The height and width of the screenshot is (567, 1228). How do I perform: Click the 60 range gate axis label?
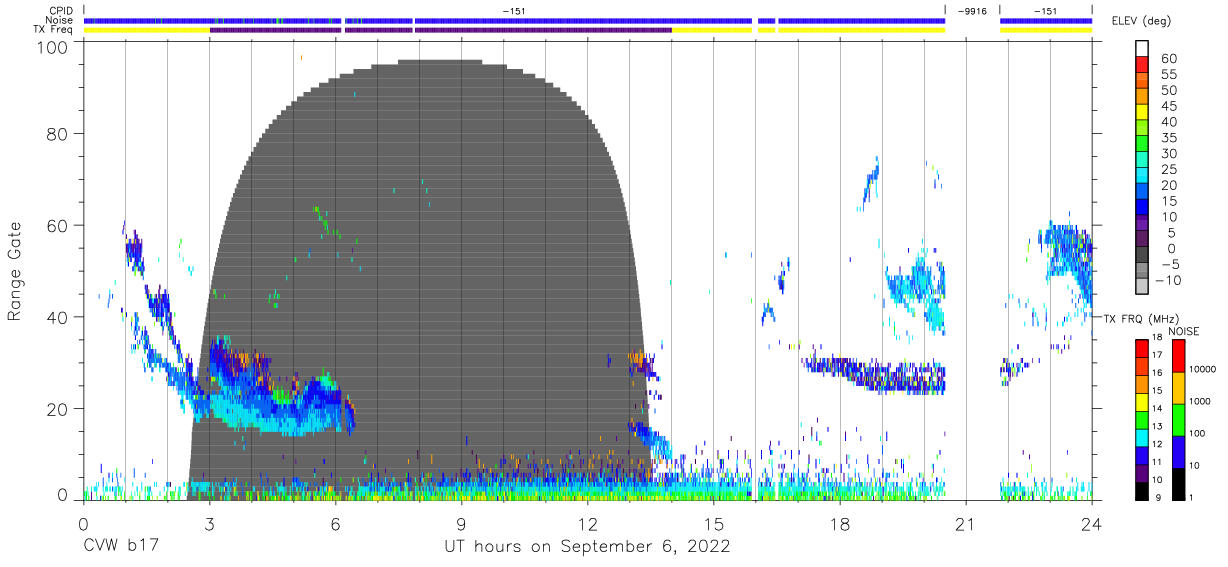point(56,225)
